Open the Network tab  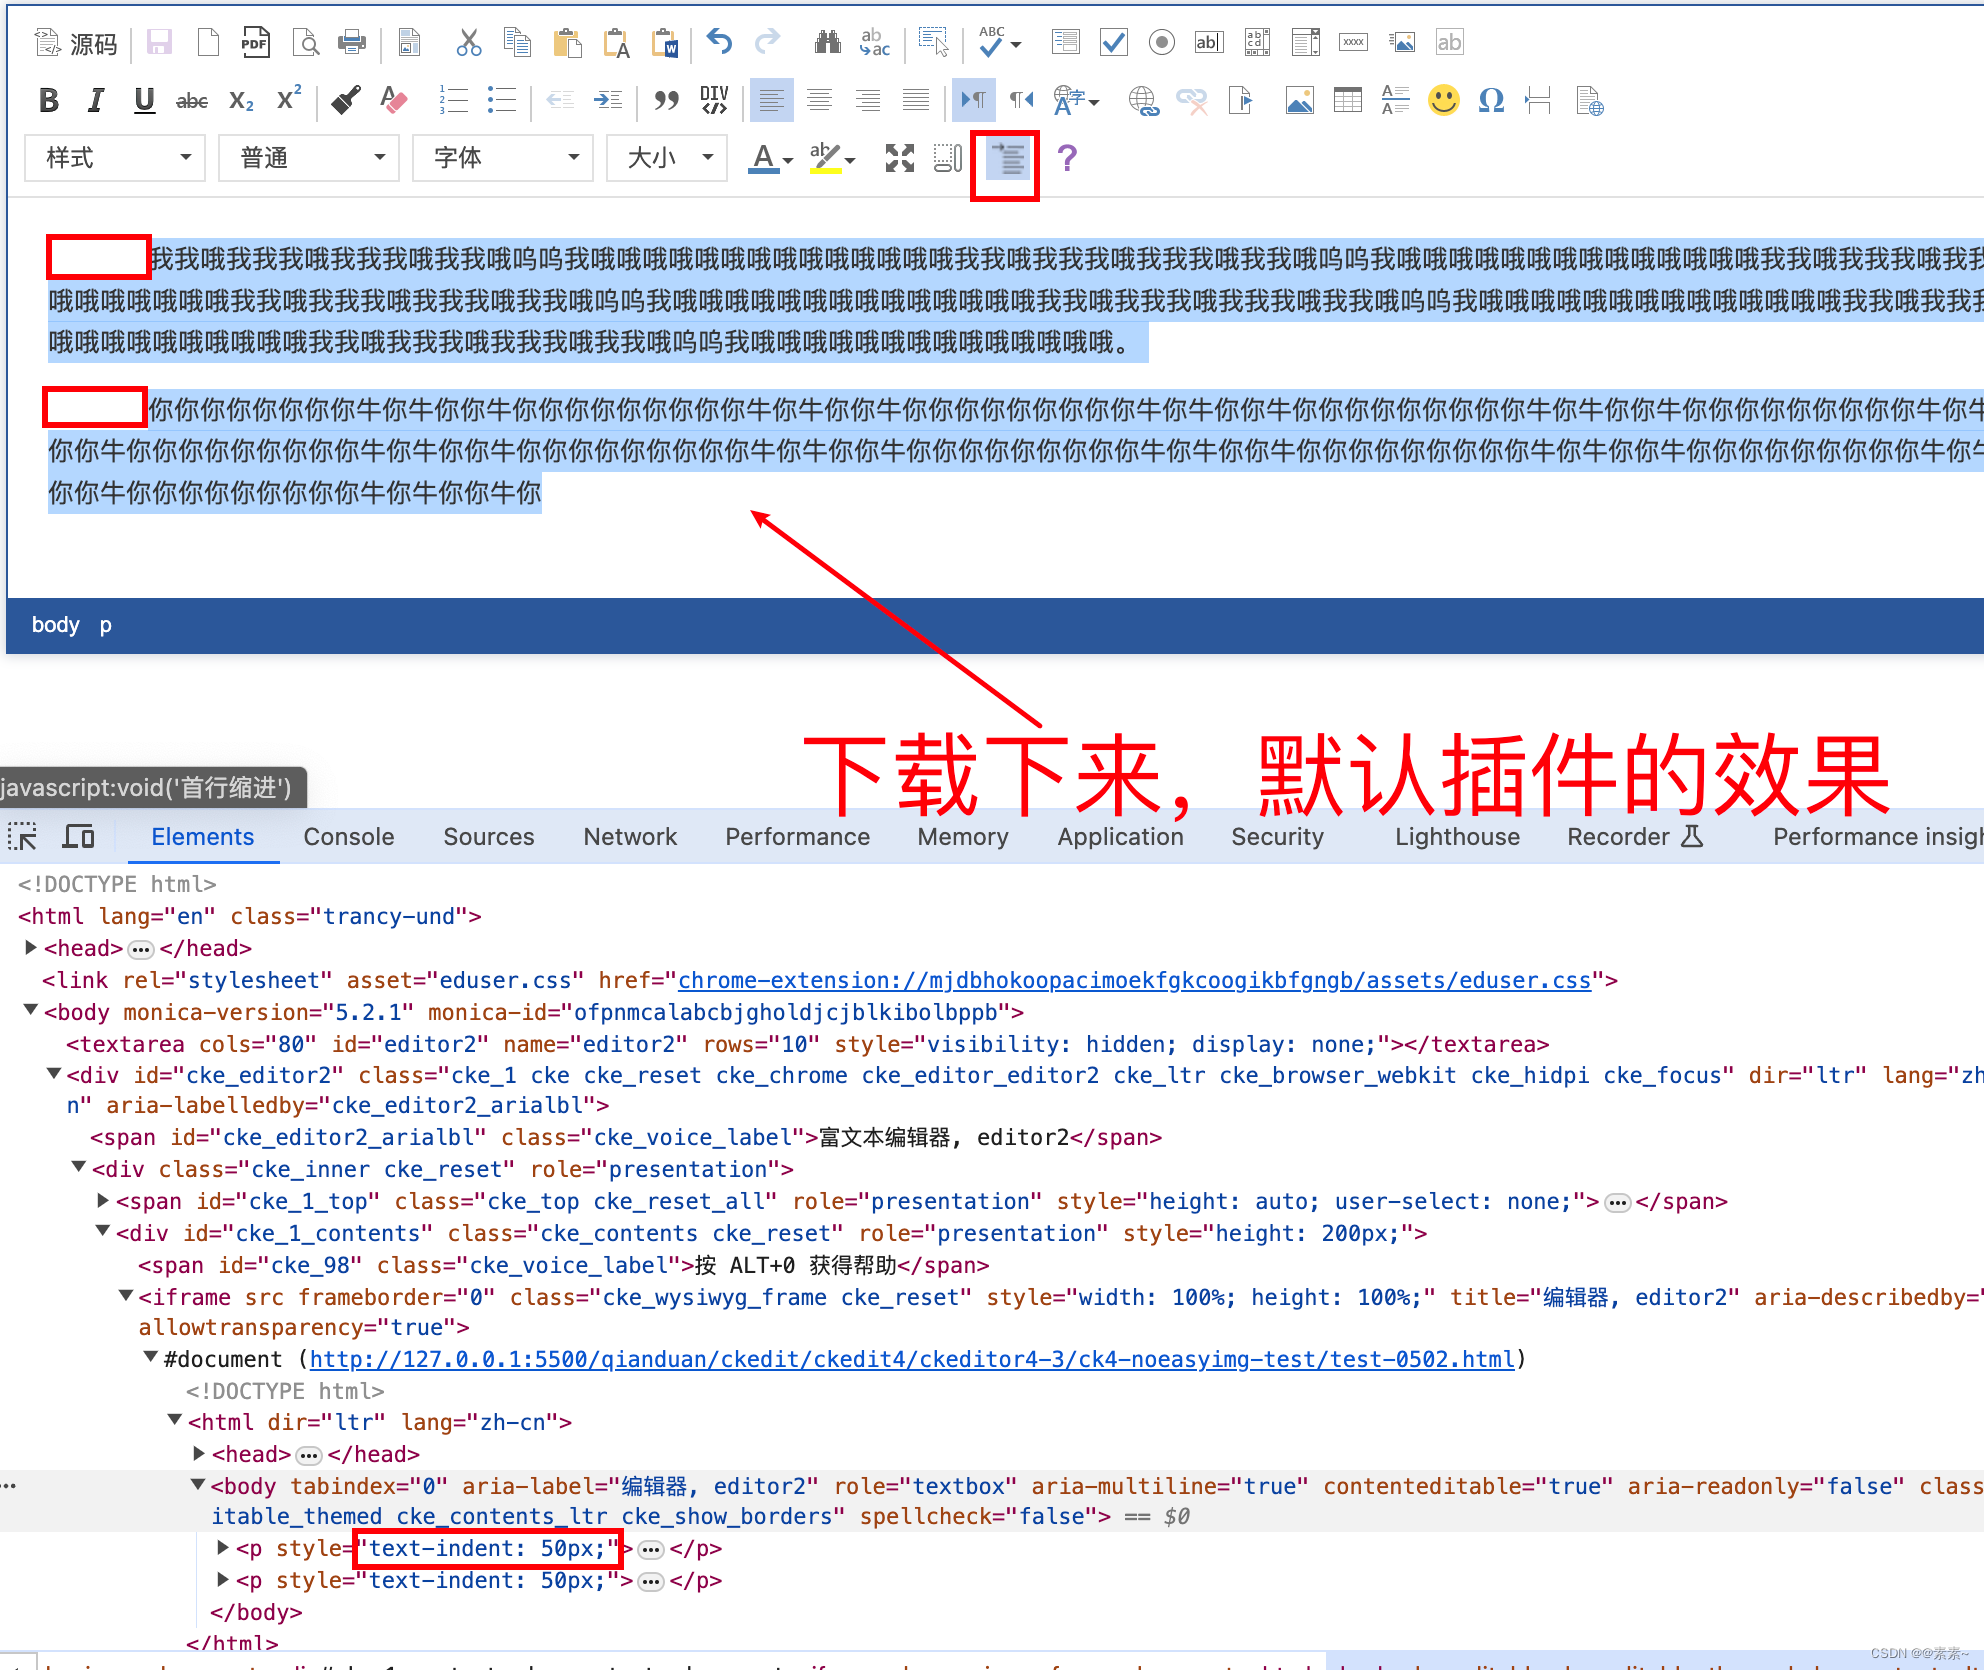[629, 837]
